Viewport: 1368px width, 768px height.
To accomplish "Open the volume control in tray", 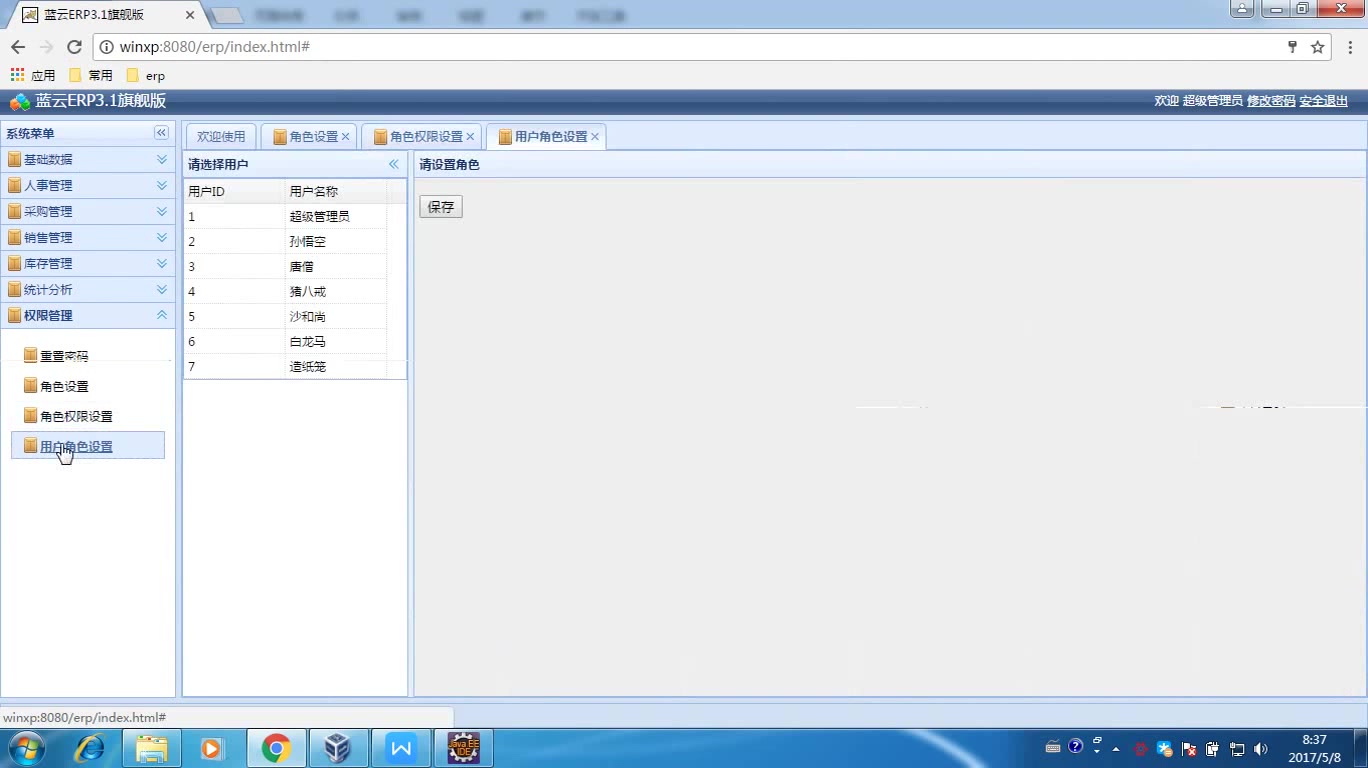I will coord(1260,748).
